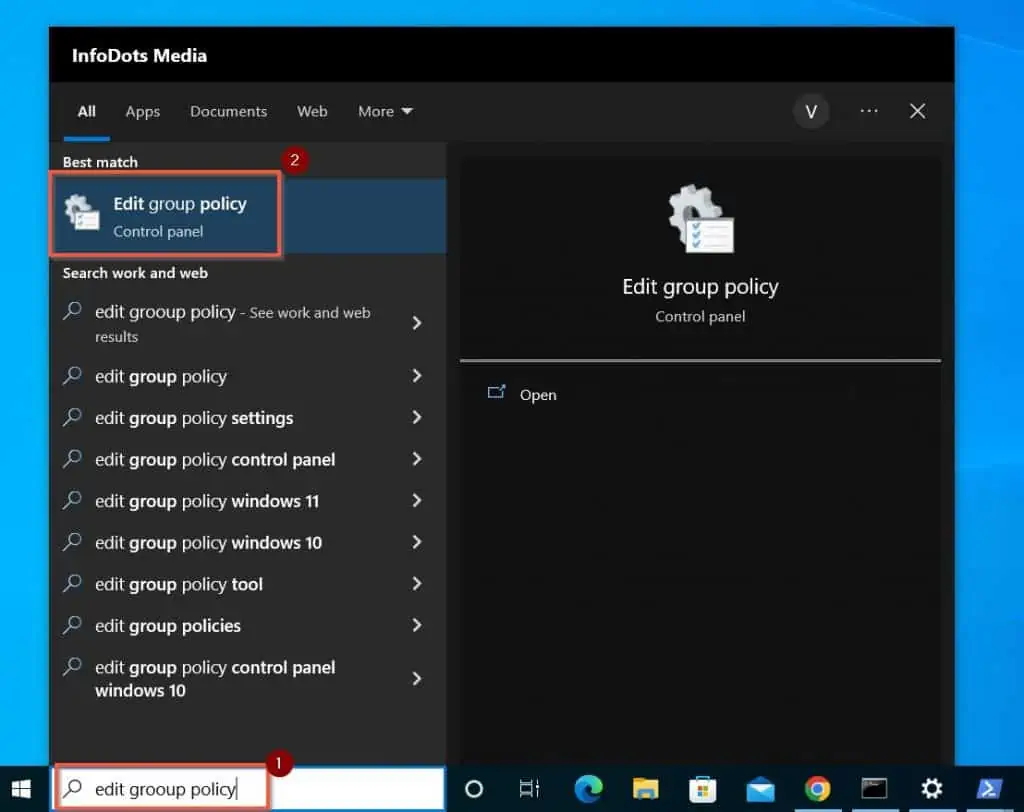The width and height of the screenshot is (1024, 812).
Task: Switch to the All tab
Action: point(86,112)
